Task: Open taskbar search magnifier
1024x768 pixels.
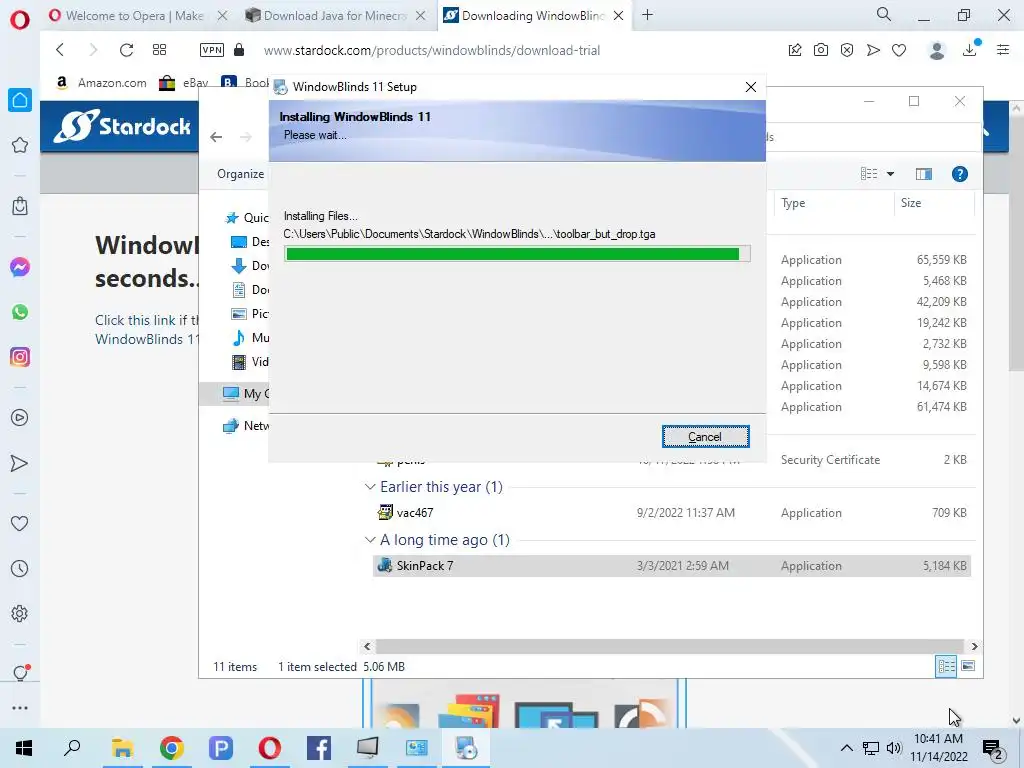Action: point(72,748)
